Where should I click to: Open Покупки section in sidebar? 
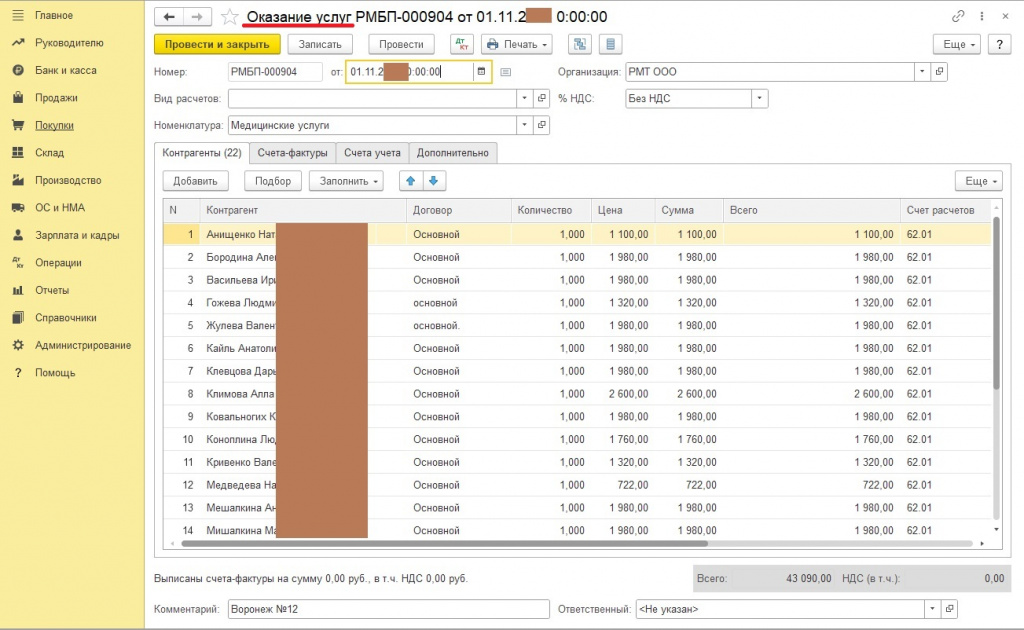tap(54, 125)
